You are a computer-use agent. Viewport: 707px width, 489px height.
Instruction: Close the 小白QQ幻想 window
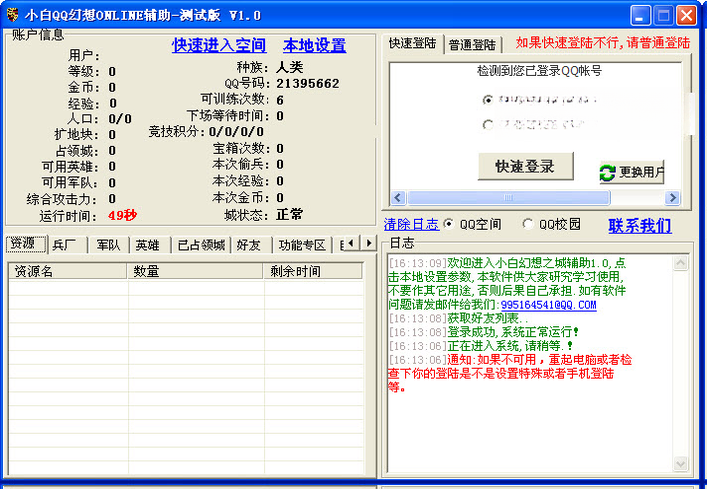[687, 16]
